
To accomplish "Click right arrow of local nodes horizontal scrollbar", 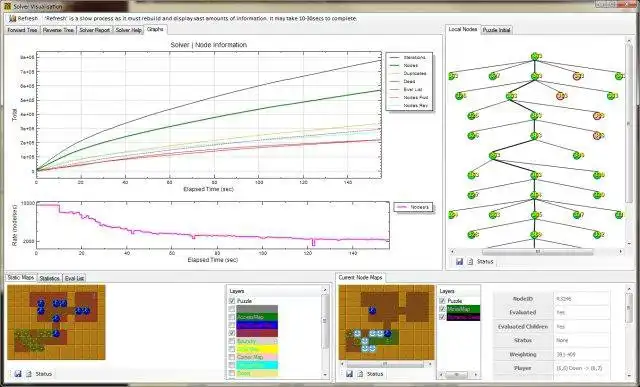I will [621, 251].
